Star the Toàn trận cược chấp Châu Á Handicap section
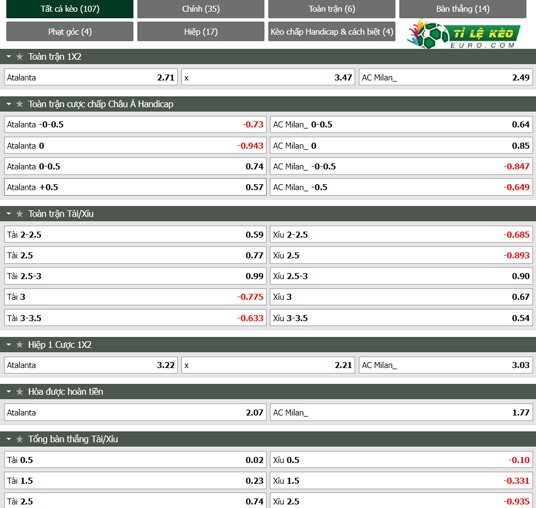 (x=19, y=104)
